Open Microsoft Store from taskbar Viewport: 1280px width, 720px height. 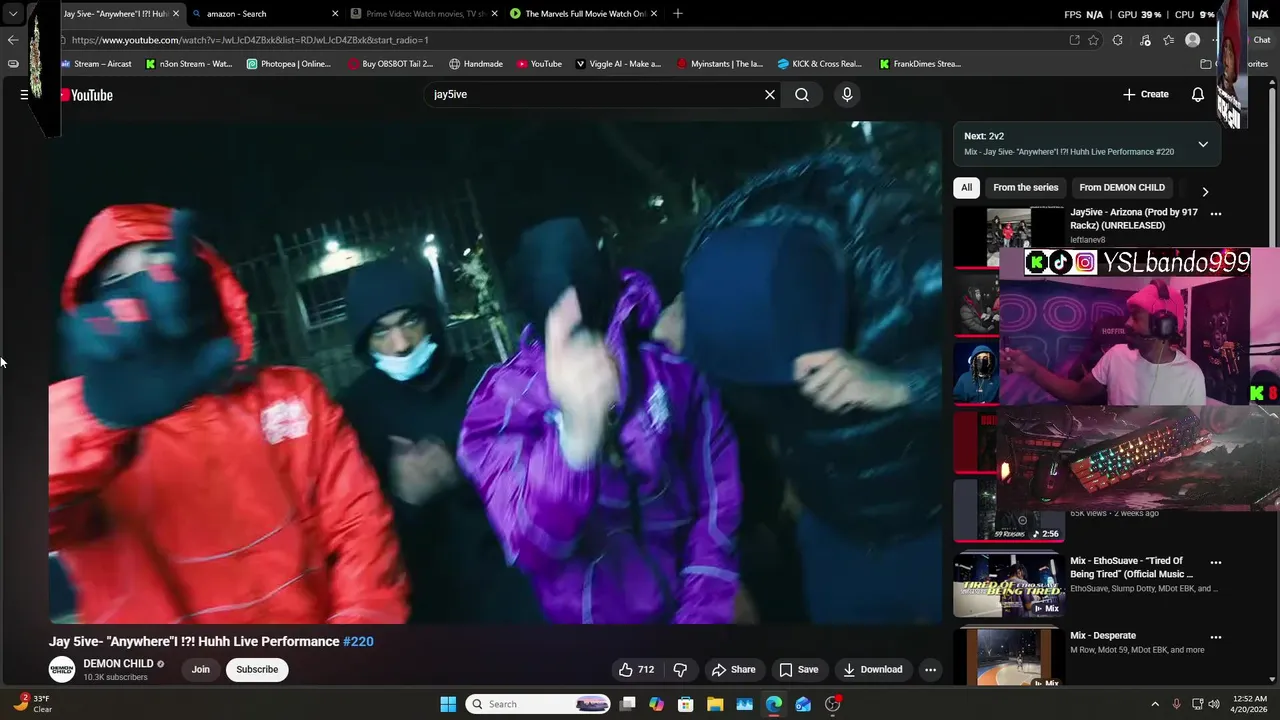(686, 704)
